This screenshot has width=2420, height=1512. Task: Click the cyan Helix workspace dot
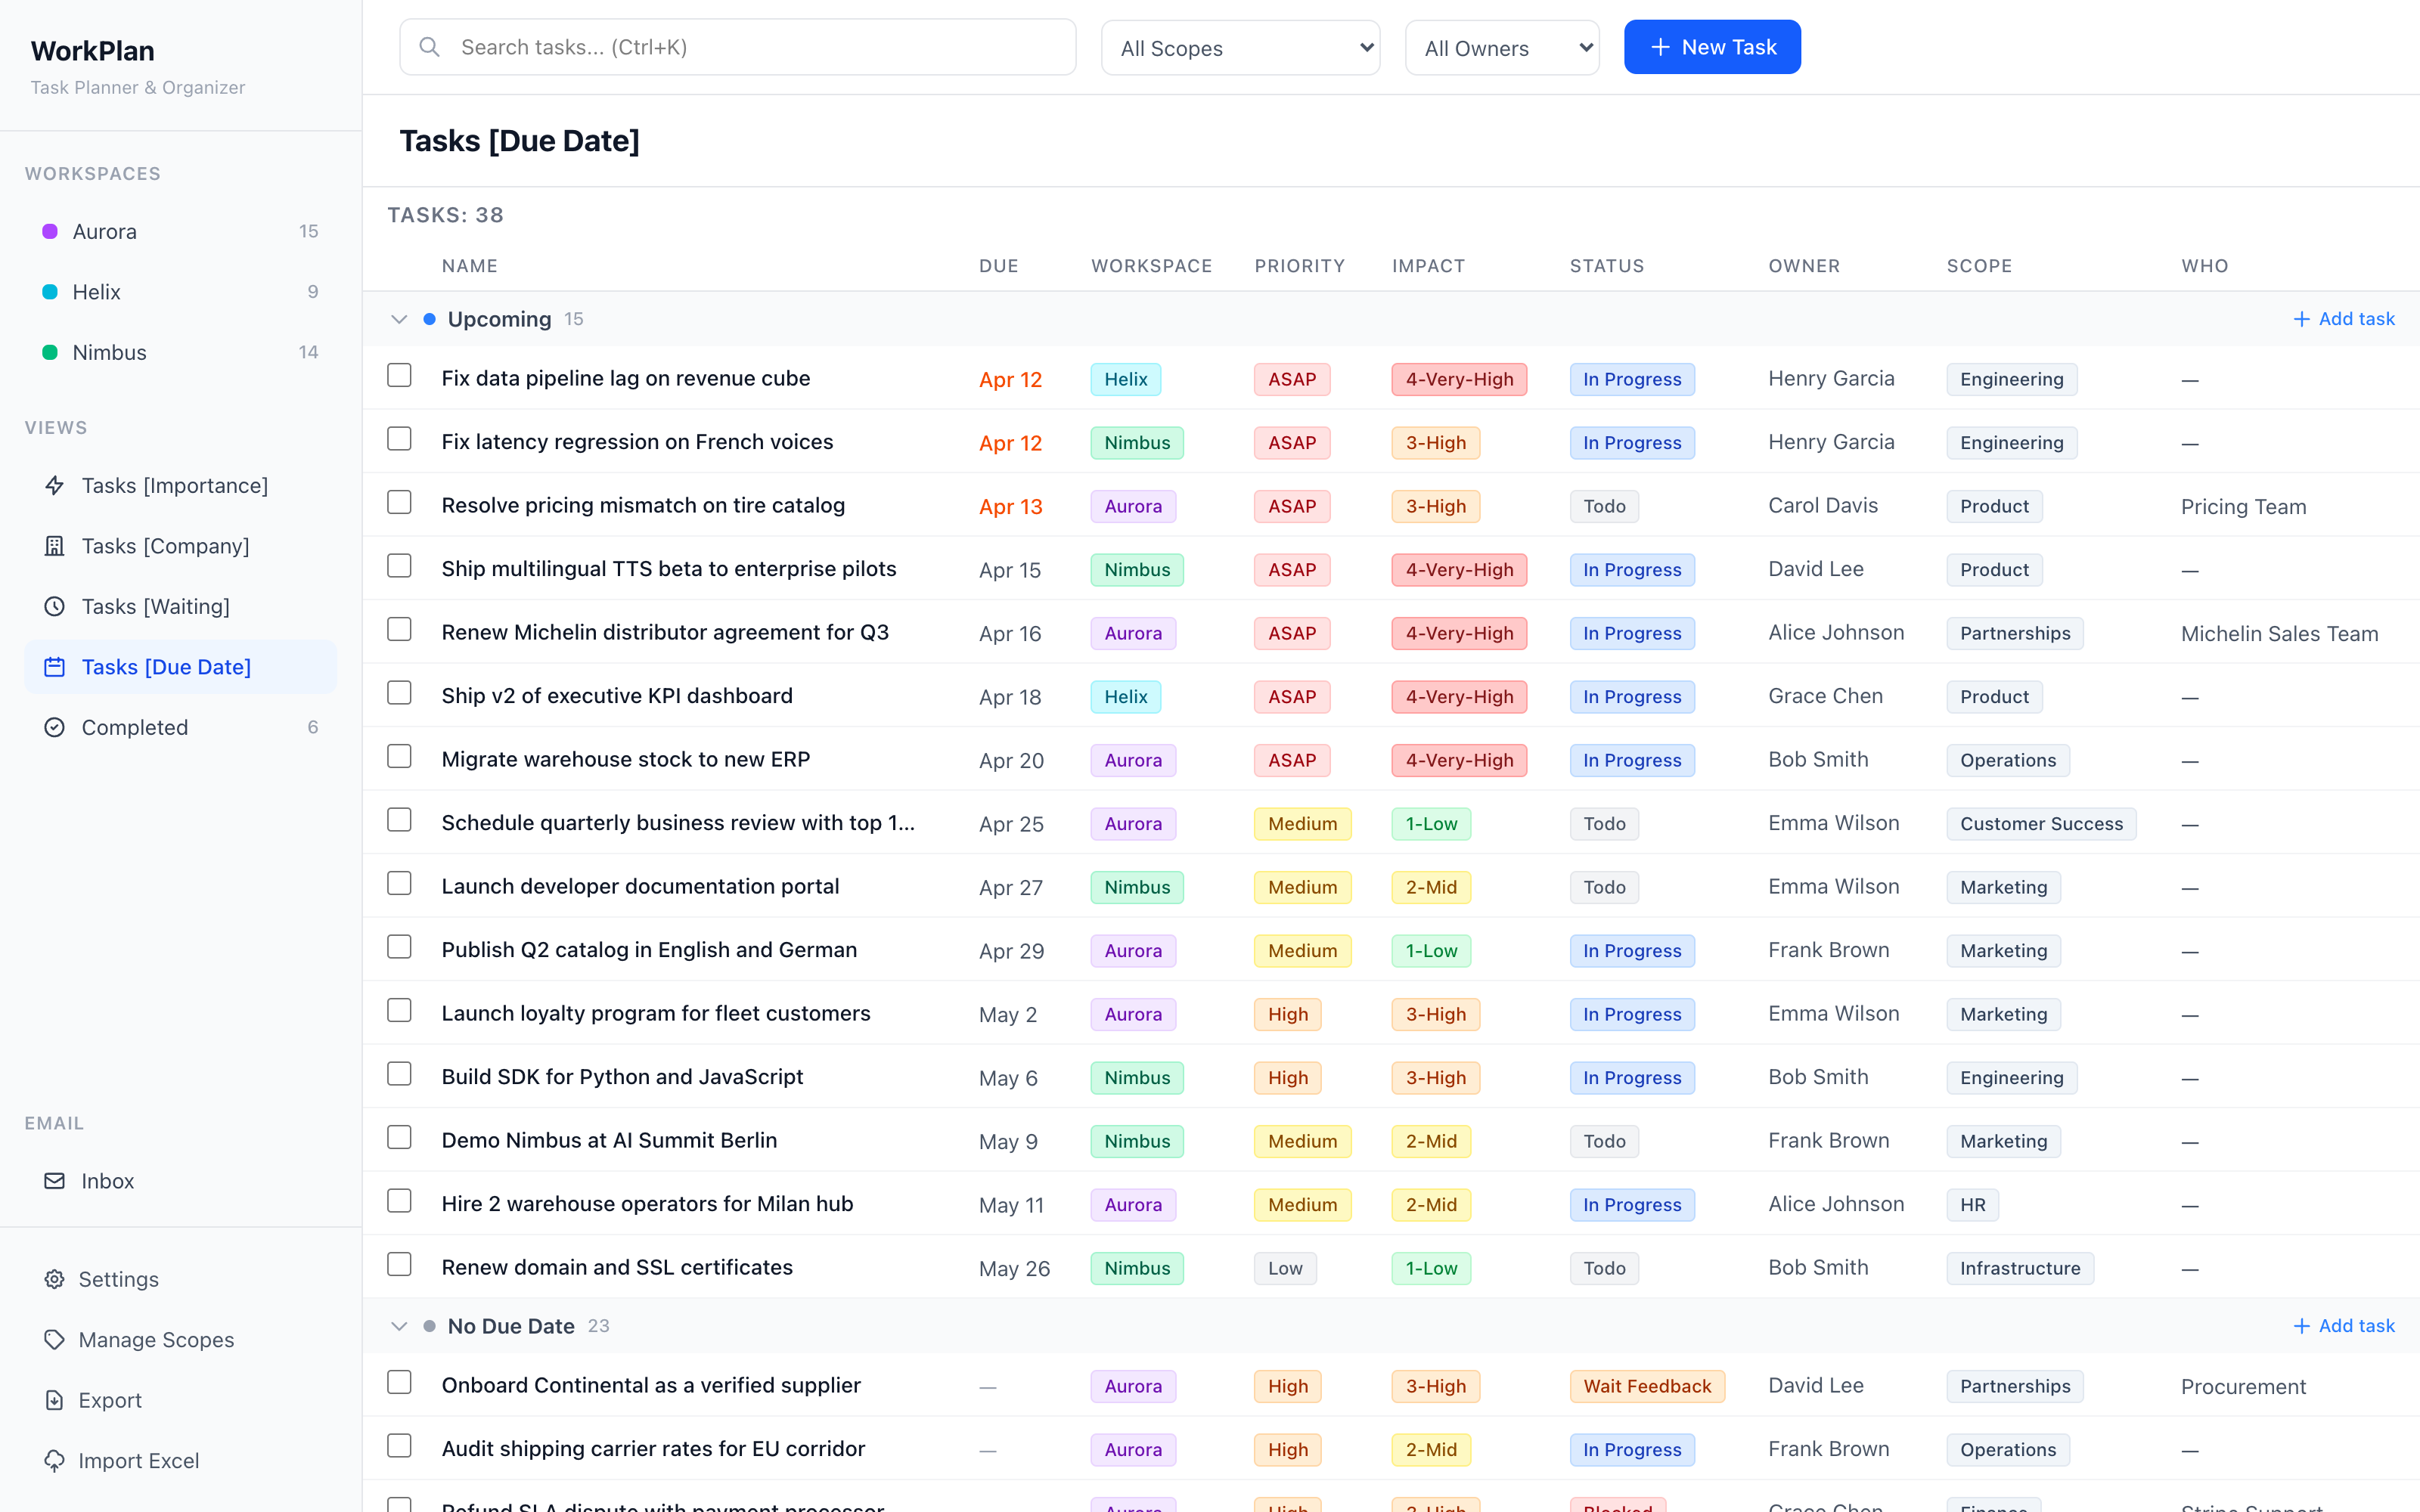[x=49, y=292]
